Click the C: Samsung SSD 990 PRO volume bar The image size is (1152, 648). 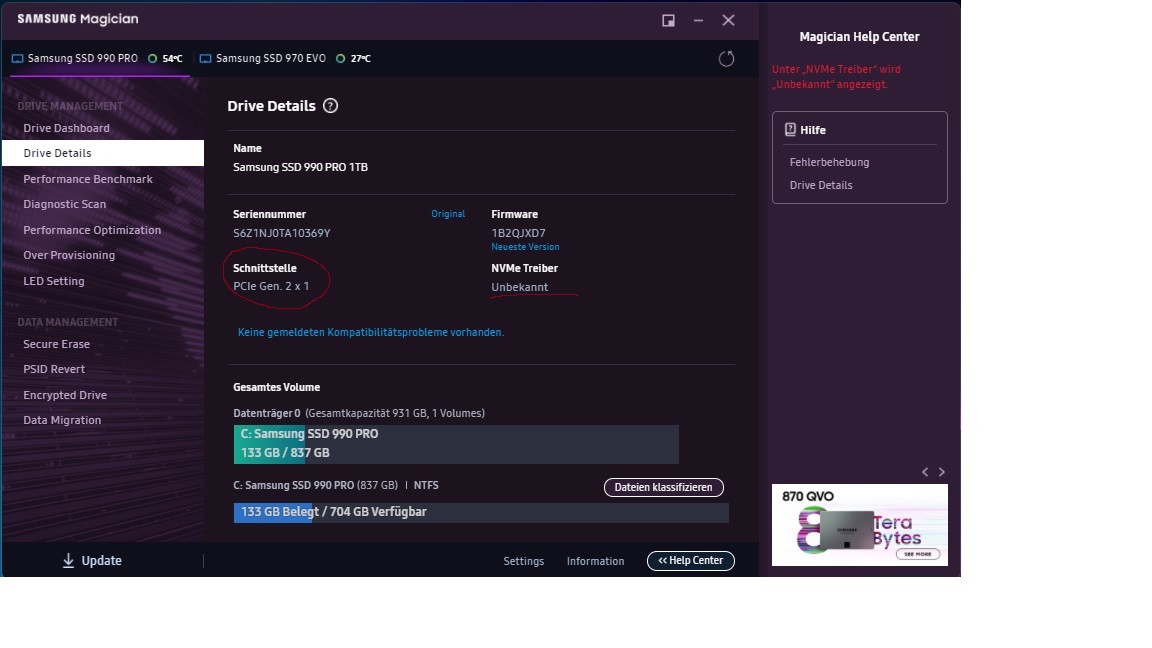point(456,444)
